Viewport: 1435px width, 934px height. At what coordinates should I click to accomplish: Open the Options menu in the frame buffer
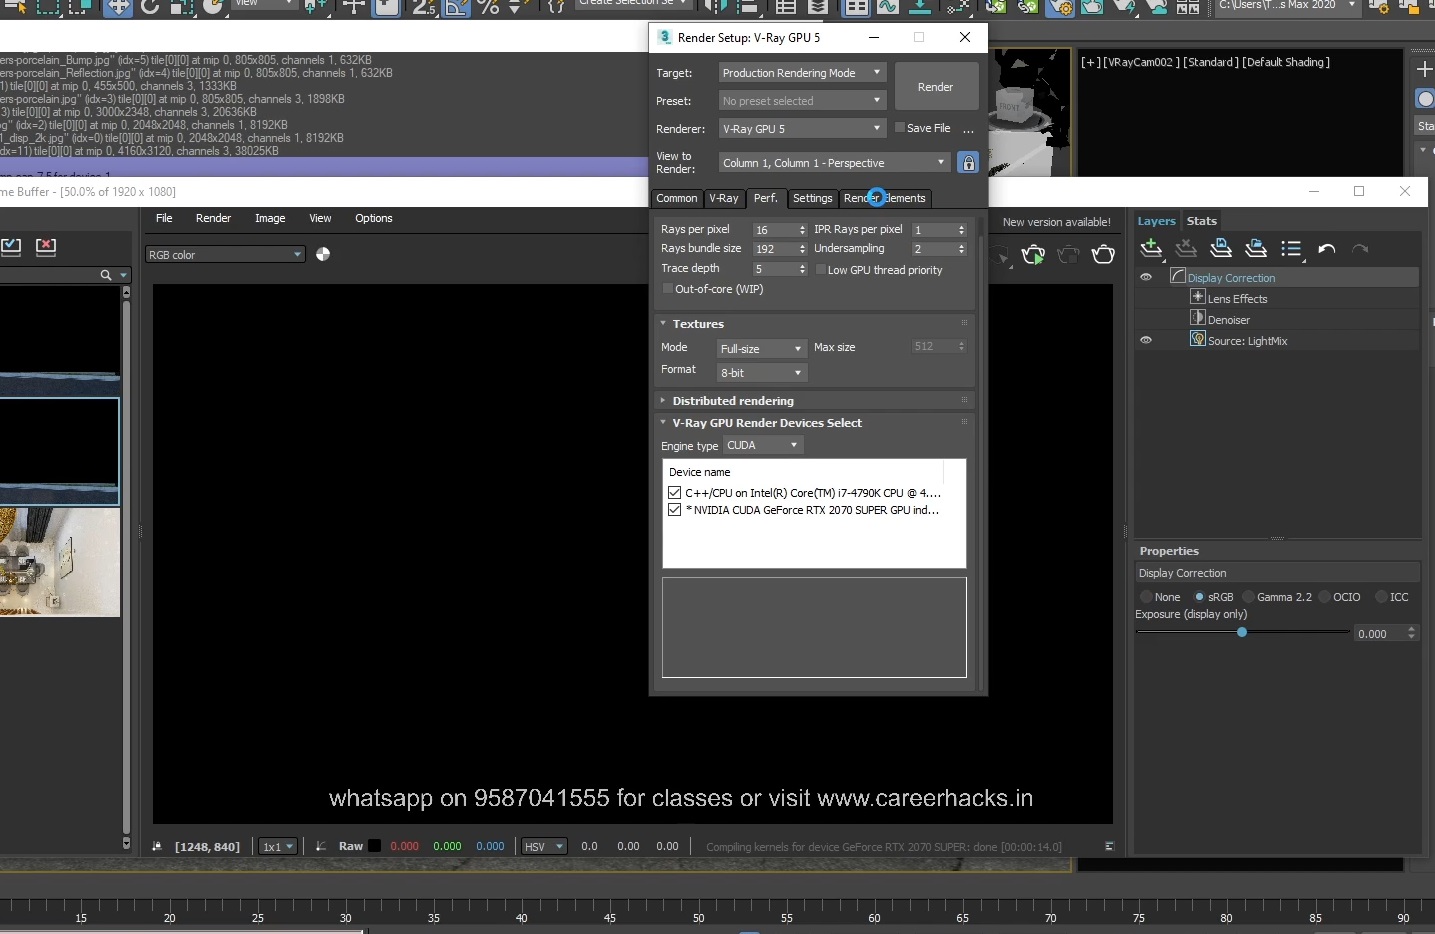coord(373,218)
